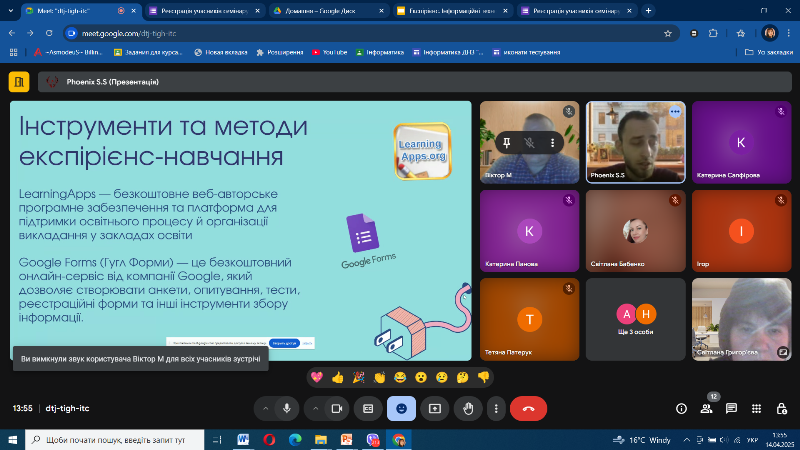This screenshot has height=450, width=800.
Task: Reload the page
Action: pyautogui.click(x=49, y=34)
